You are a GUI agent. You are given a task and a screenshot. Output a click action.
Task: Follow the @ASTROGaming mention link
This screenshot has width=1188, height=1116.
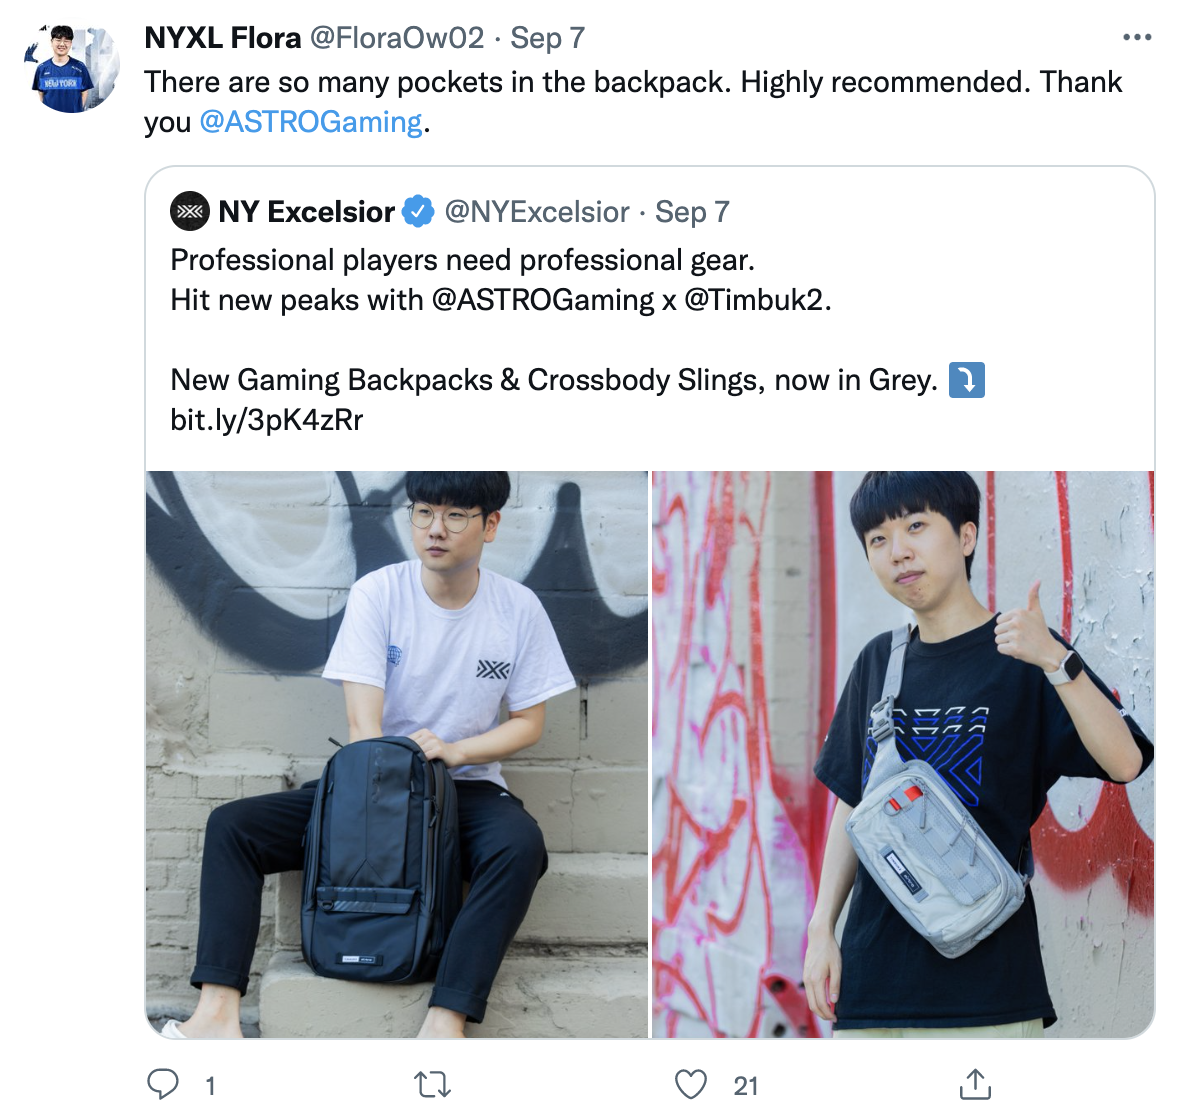(x=311, y=122)
